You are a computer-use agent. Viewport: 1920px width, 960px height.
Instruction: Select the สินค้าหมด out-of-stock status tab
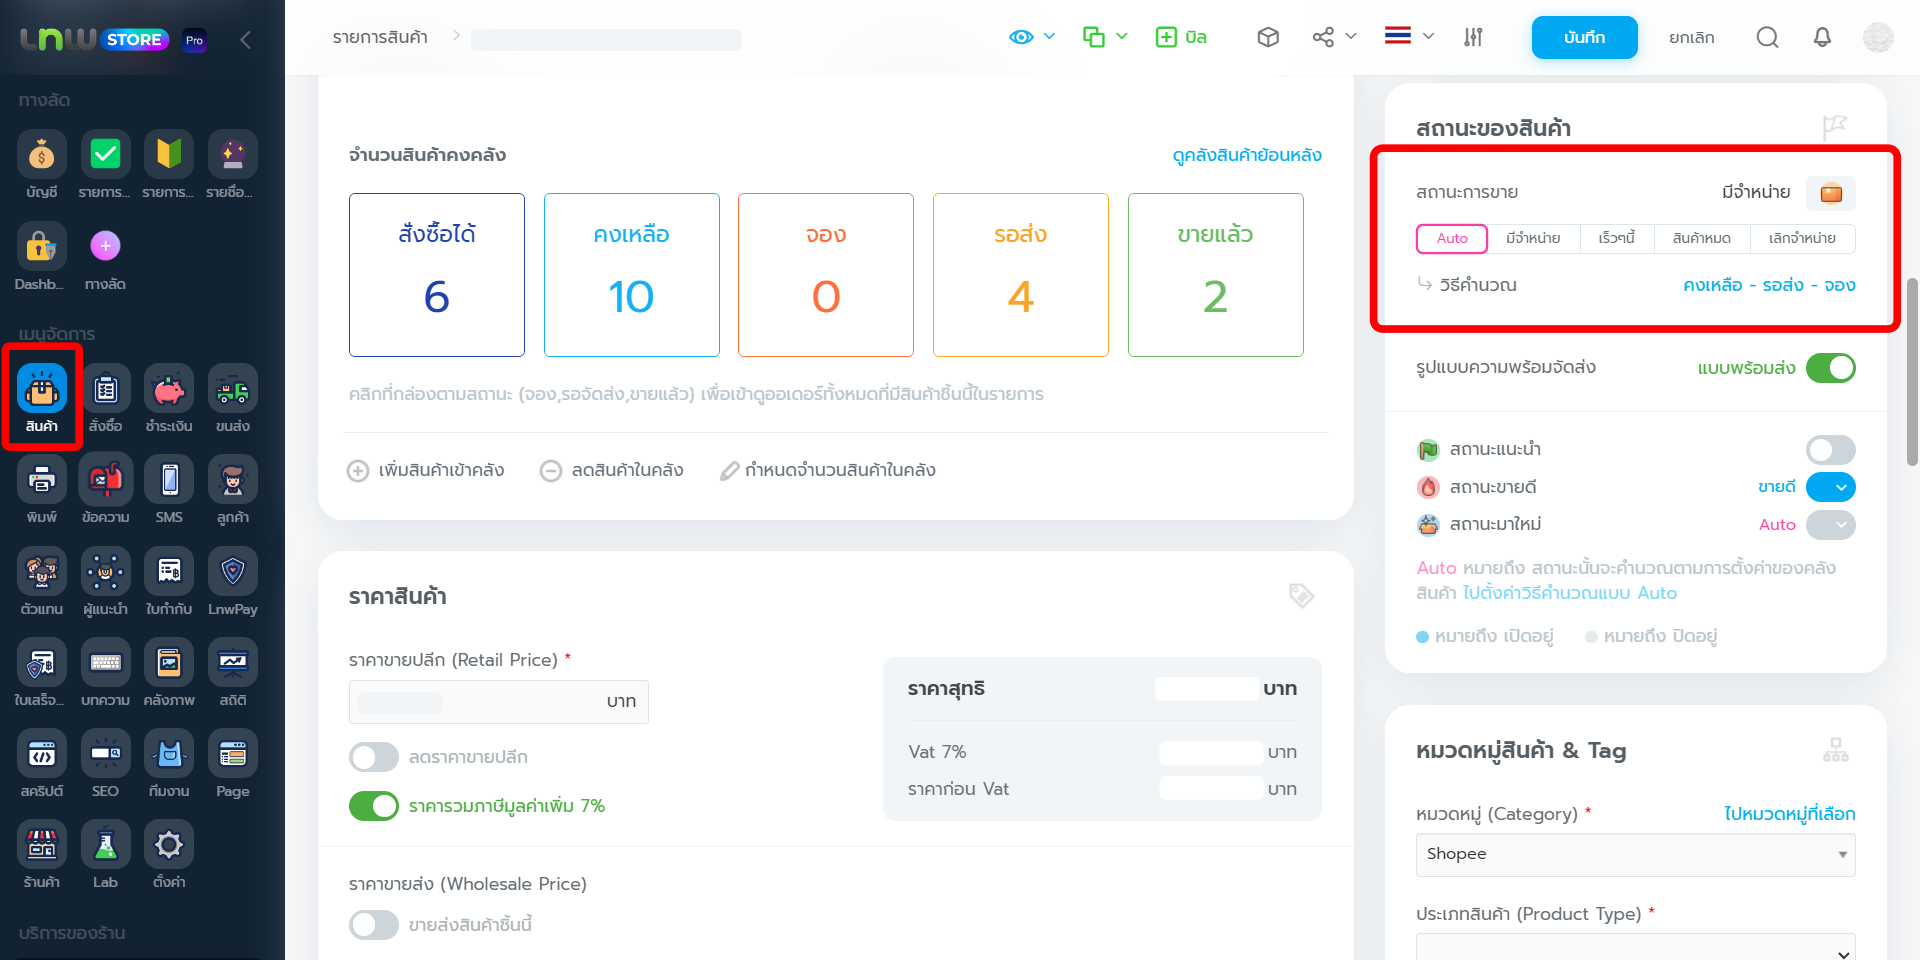[x=1701, y=239]
